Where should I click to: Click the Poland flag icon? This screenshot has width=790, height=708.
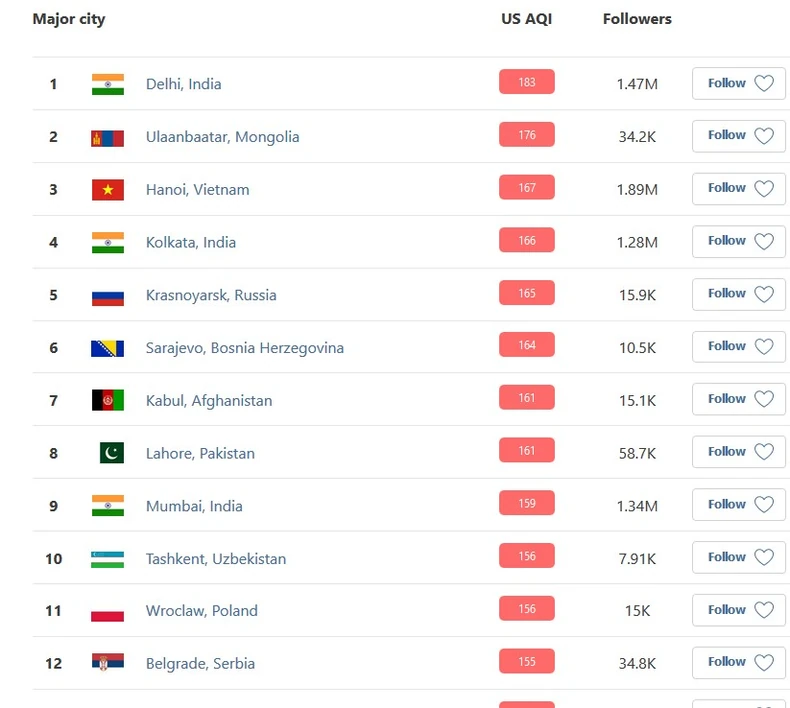tap(107, 611)
